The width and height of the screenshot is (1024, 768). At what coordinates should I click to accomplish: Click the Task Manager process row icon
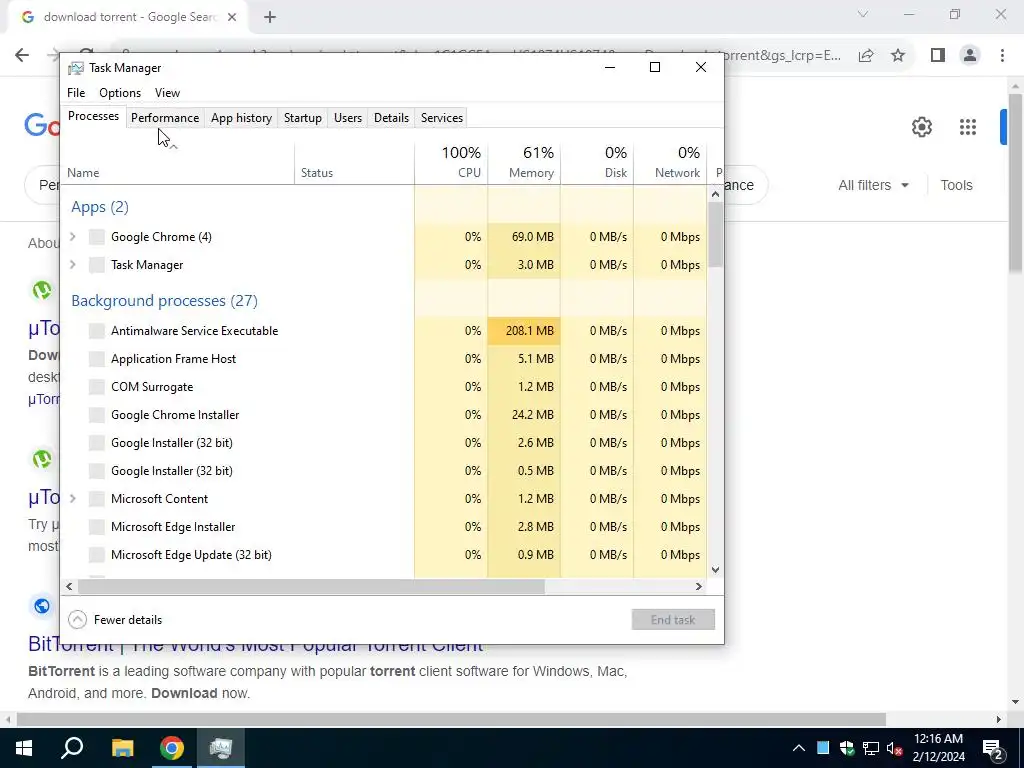pyautogui.click(x=97, y=265)
